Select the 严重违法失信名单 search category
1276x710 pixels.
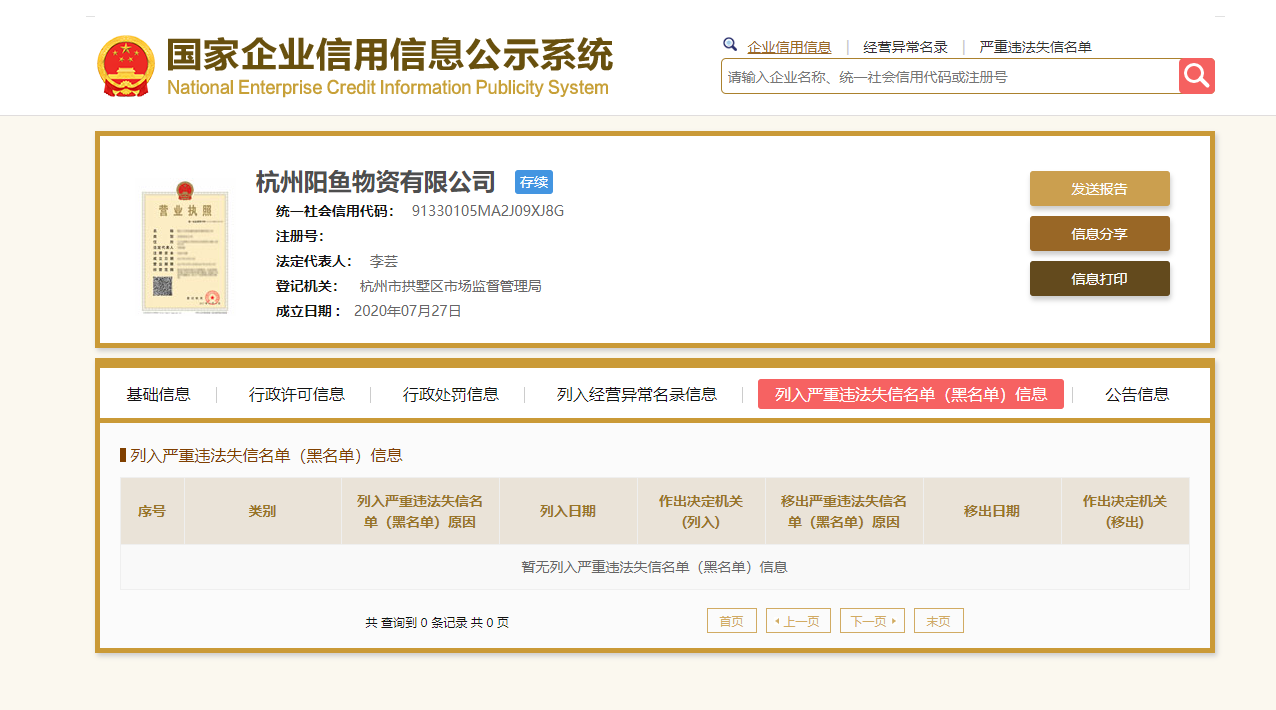click(x=1035, y=47)
